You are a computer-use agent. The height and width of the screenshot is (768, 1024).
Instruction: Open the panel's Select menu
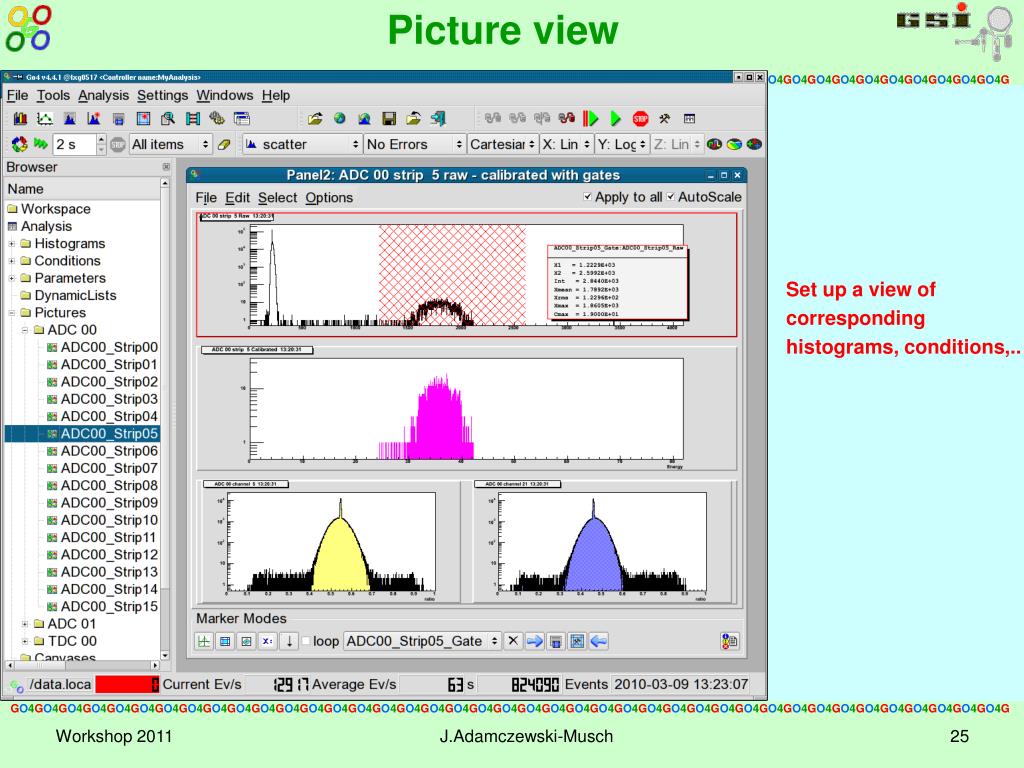click(x=278, y=198)
